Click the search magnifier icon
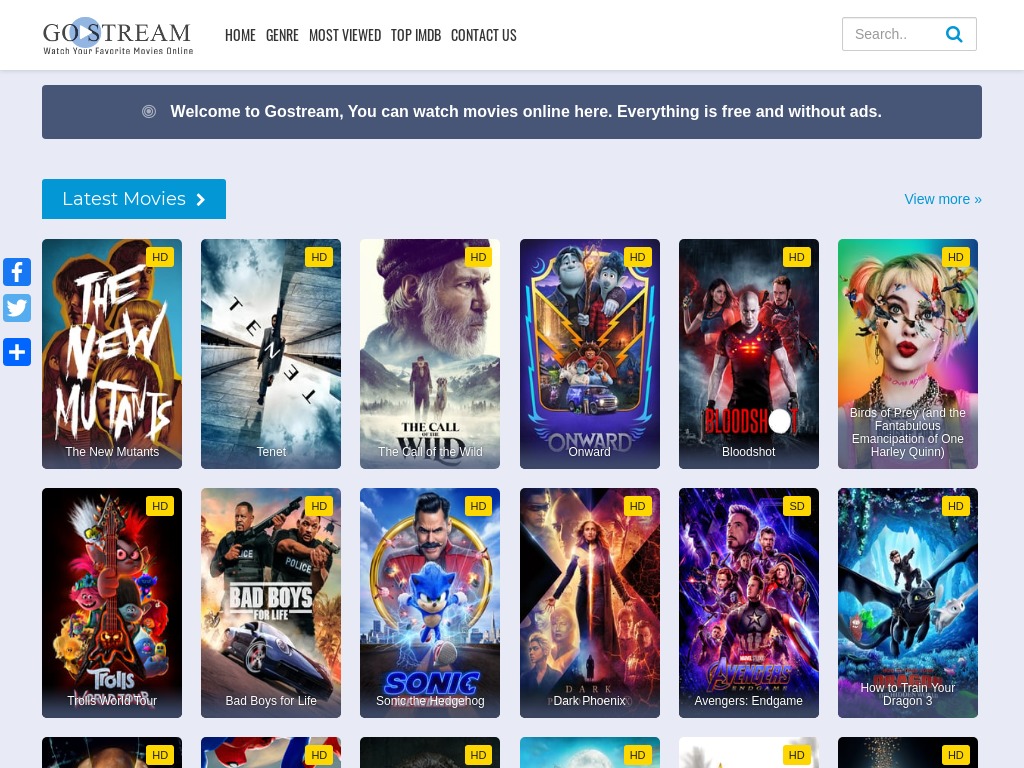This screenshot has height=768, width=1024. coord(954,34)
